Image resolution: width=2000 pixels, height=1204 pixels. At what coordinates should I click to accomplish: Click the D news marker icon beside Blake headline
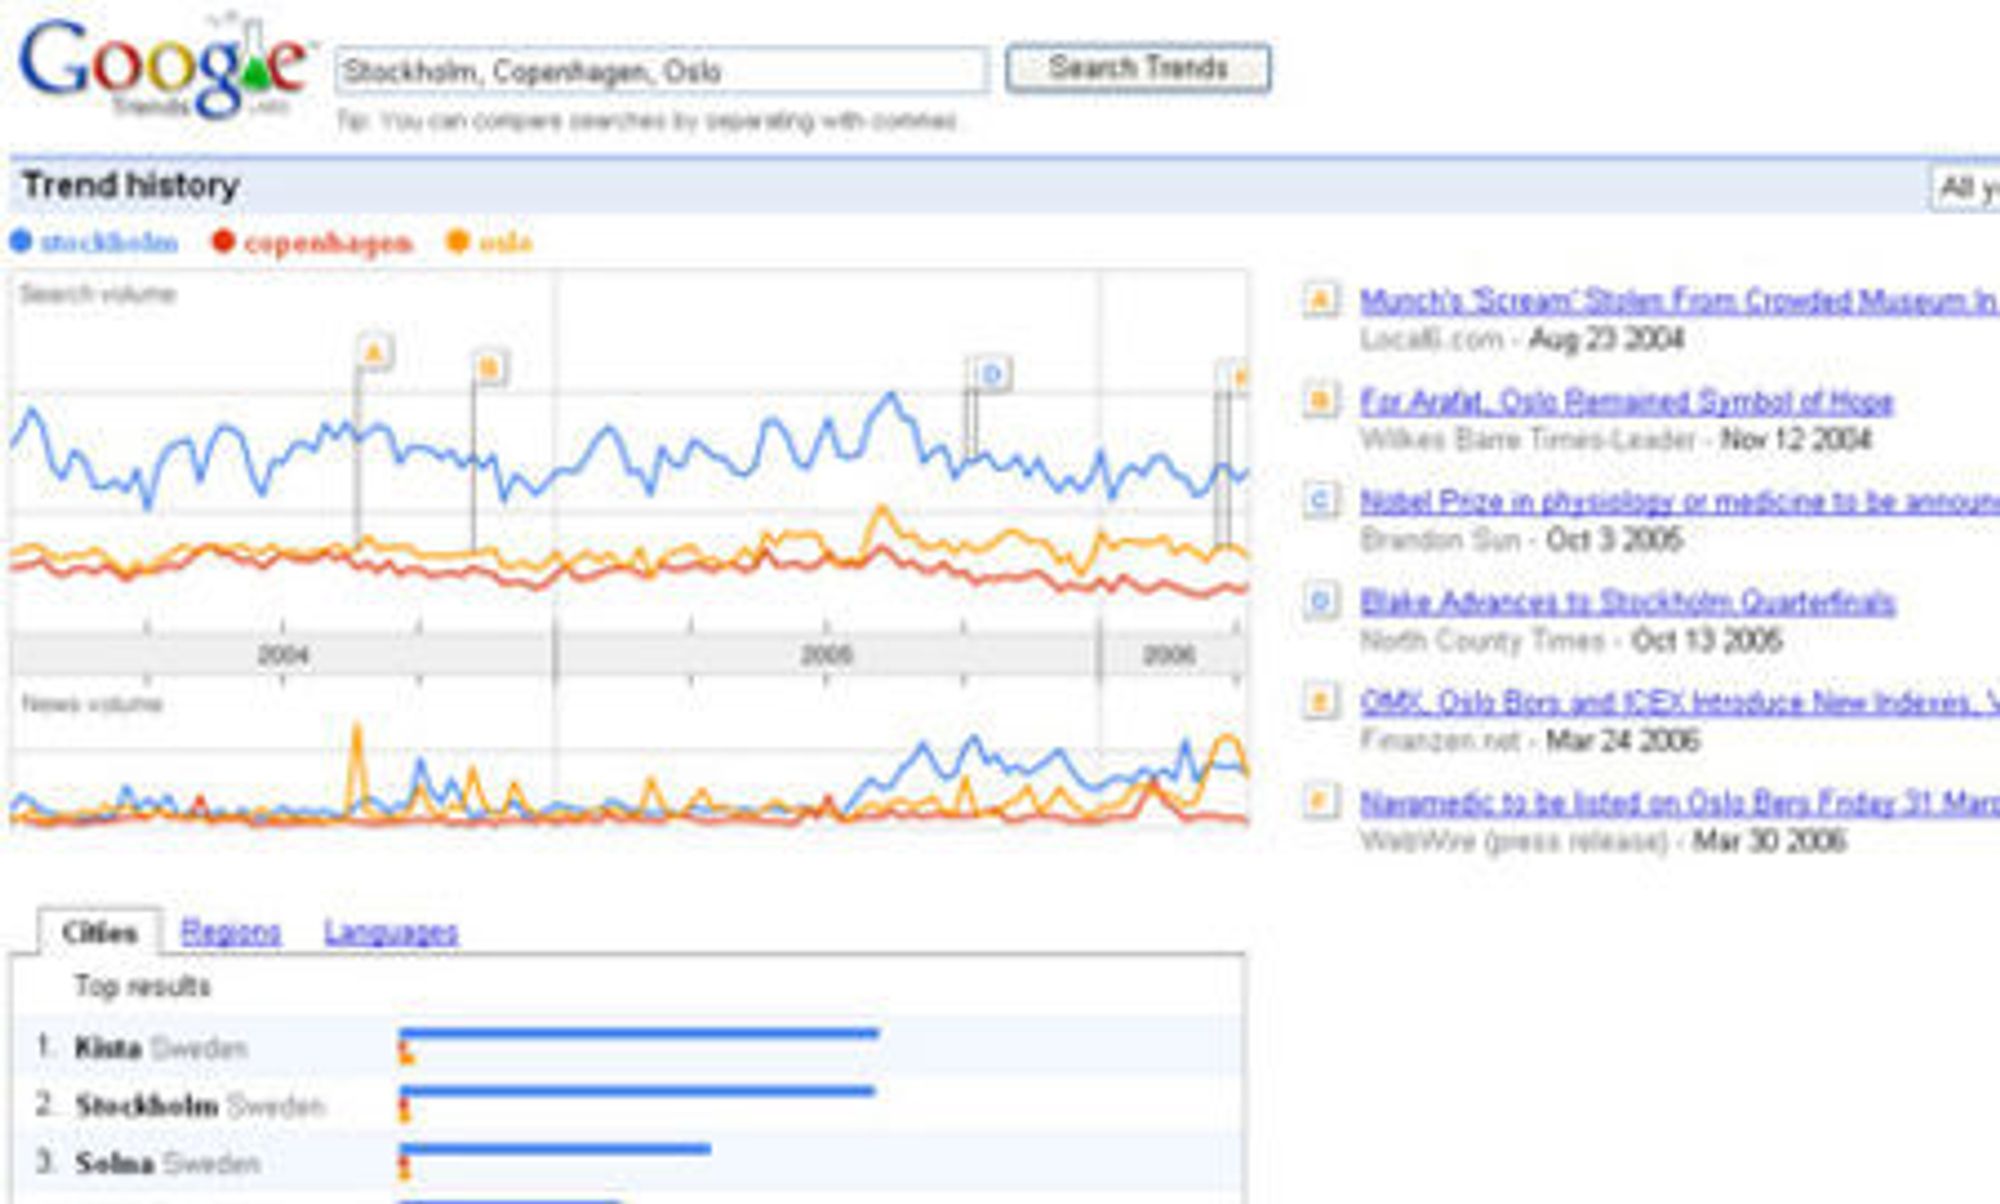tap(1320, 601)
